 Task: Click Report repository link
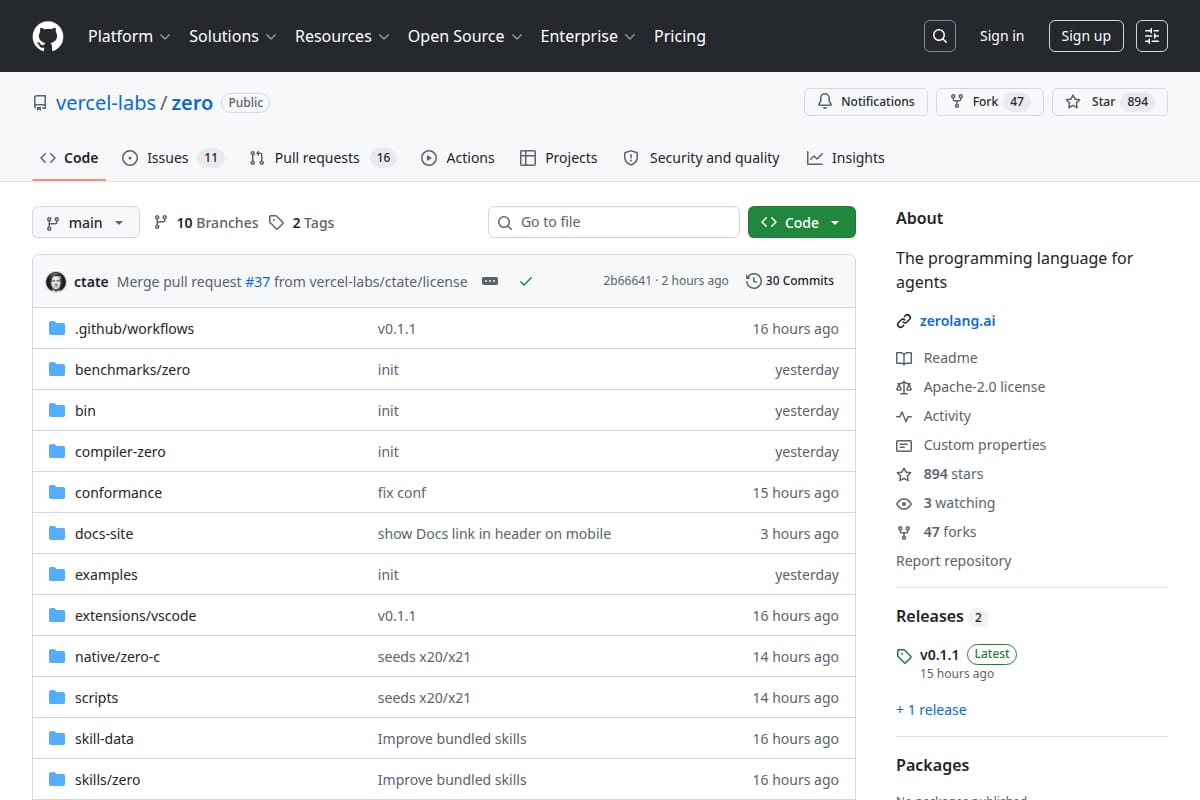(x=954, y=561)
